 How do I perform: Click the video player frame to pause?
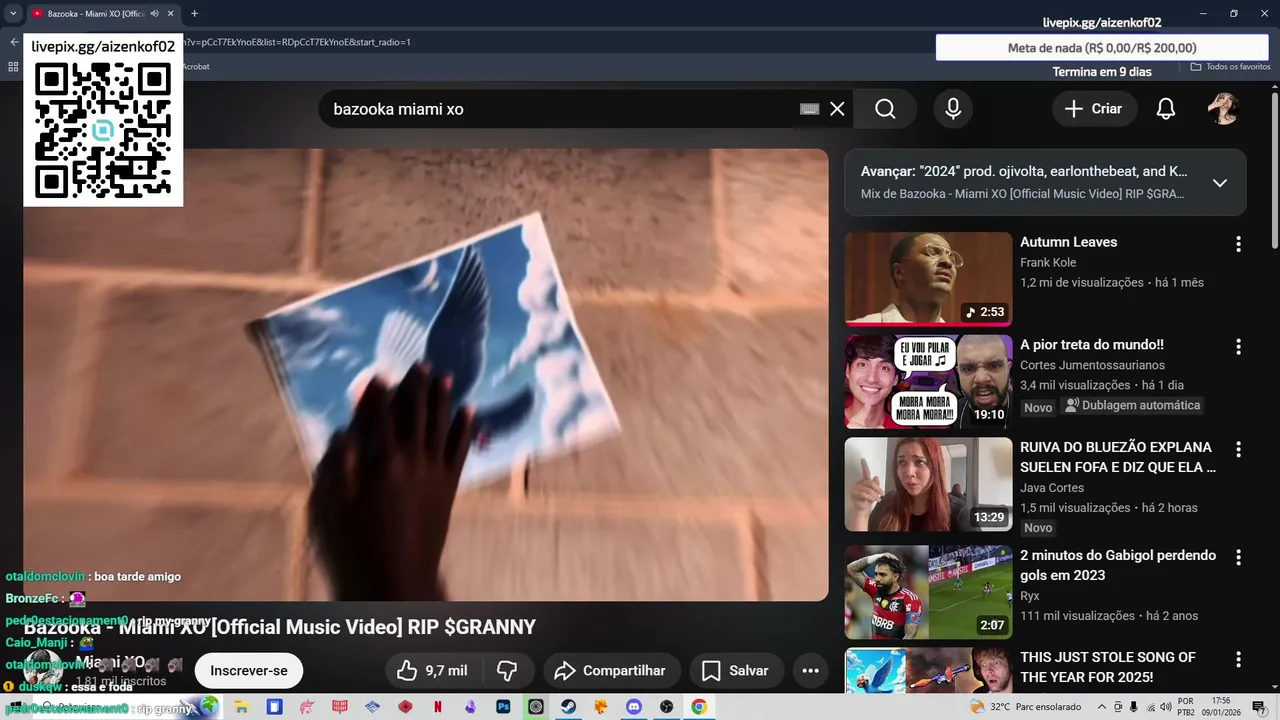pos(426,375)
